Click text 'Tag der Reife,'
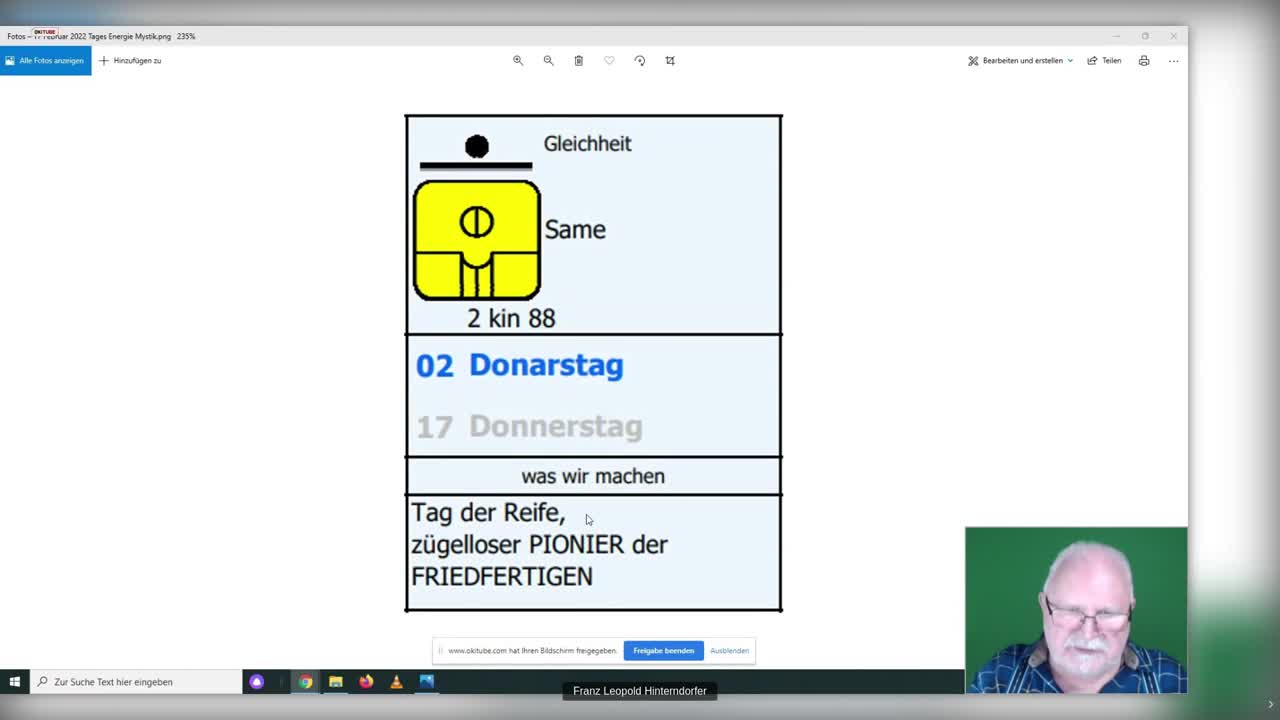This screenshot has width=1280, height=720. [488, 513]
